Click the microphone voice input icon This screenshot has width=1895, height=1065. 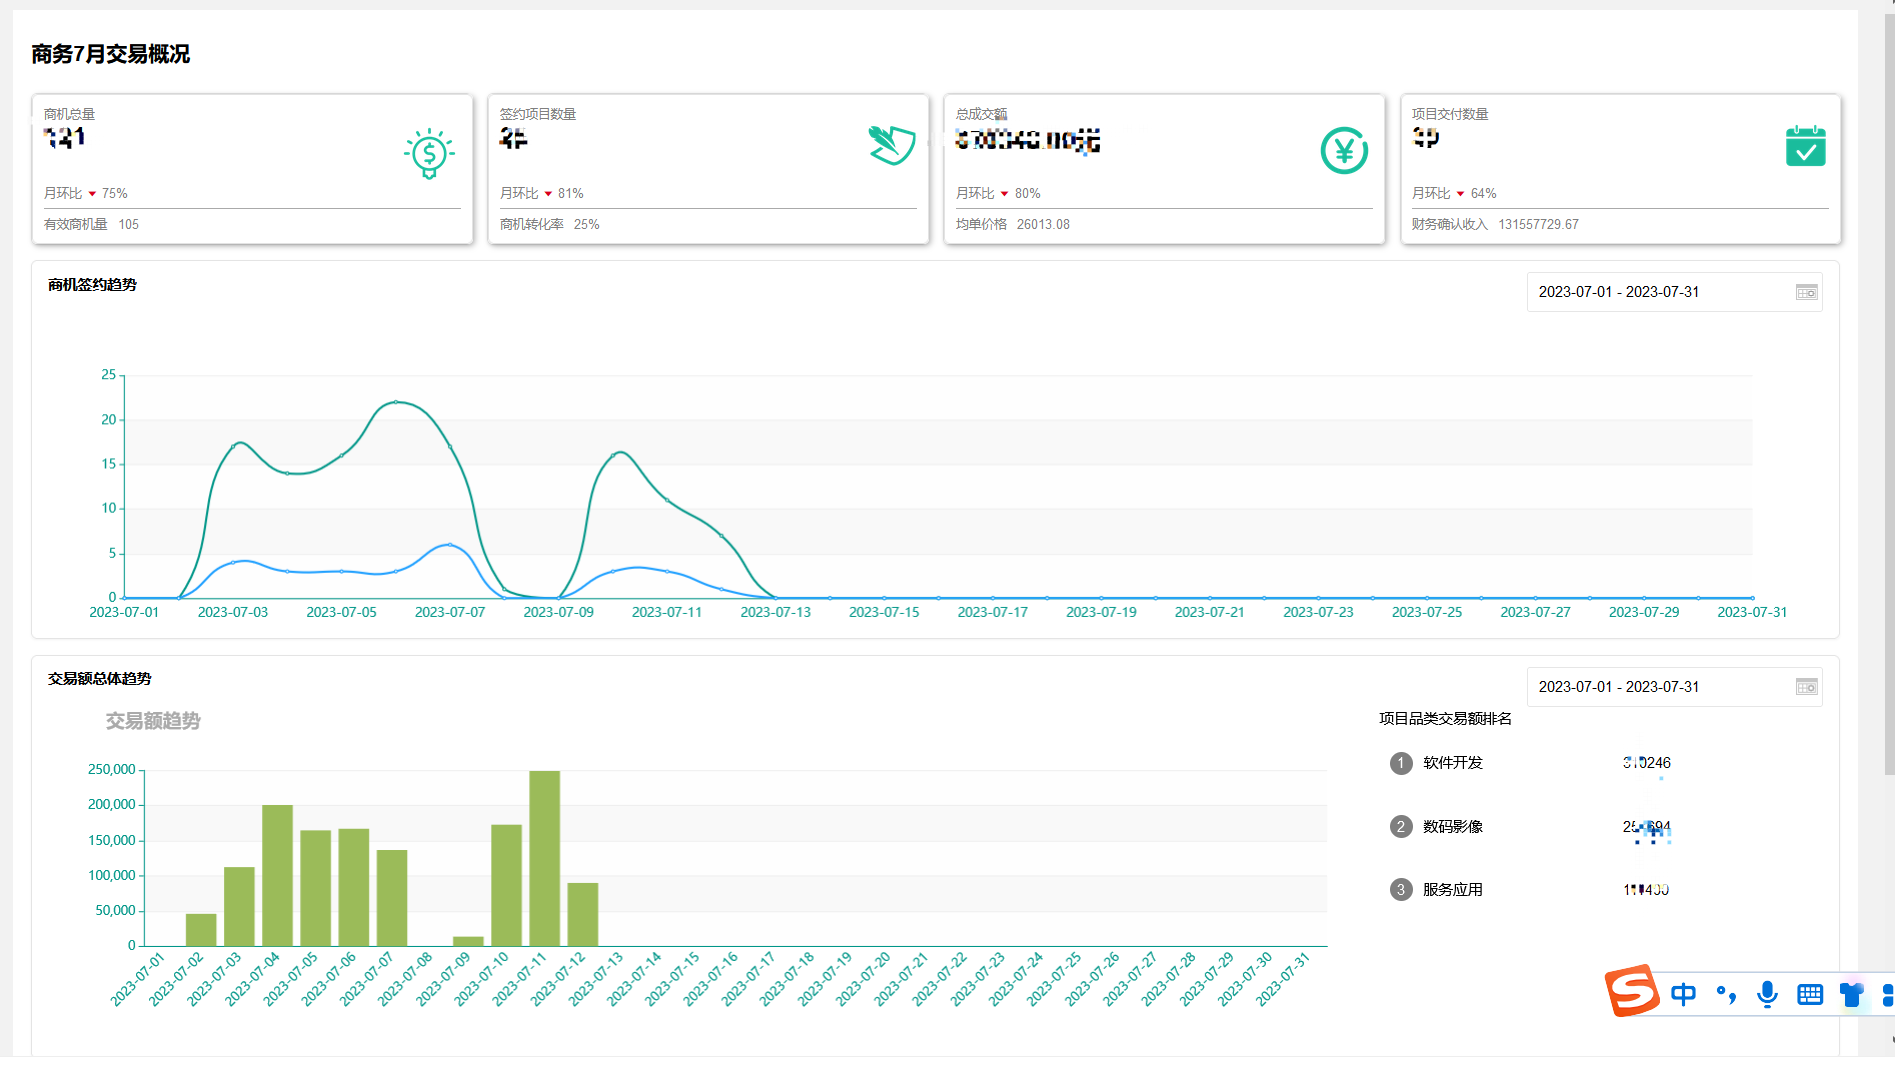pos(1767,994)
